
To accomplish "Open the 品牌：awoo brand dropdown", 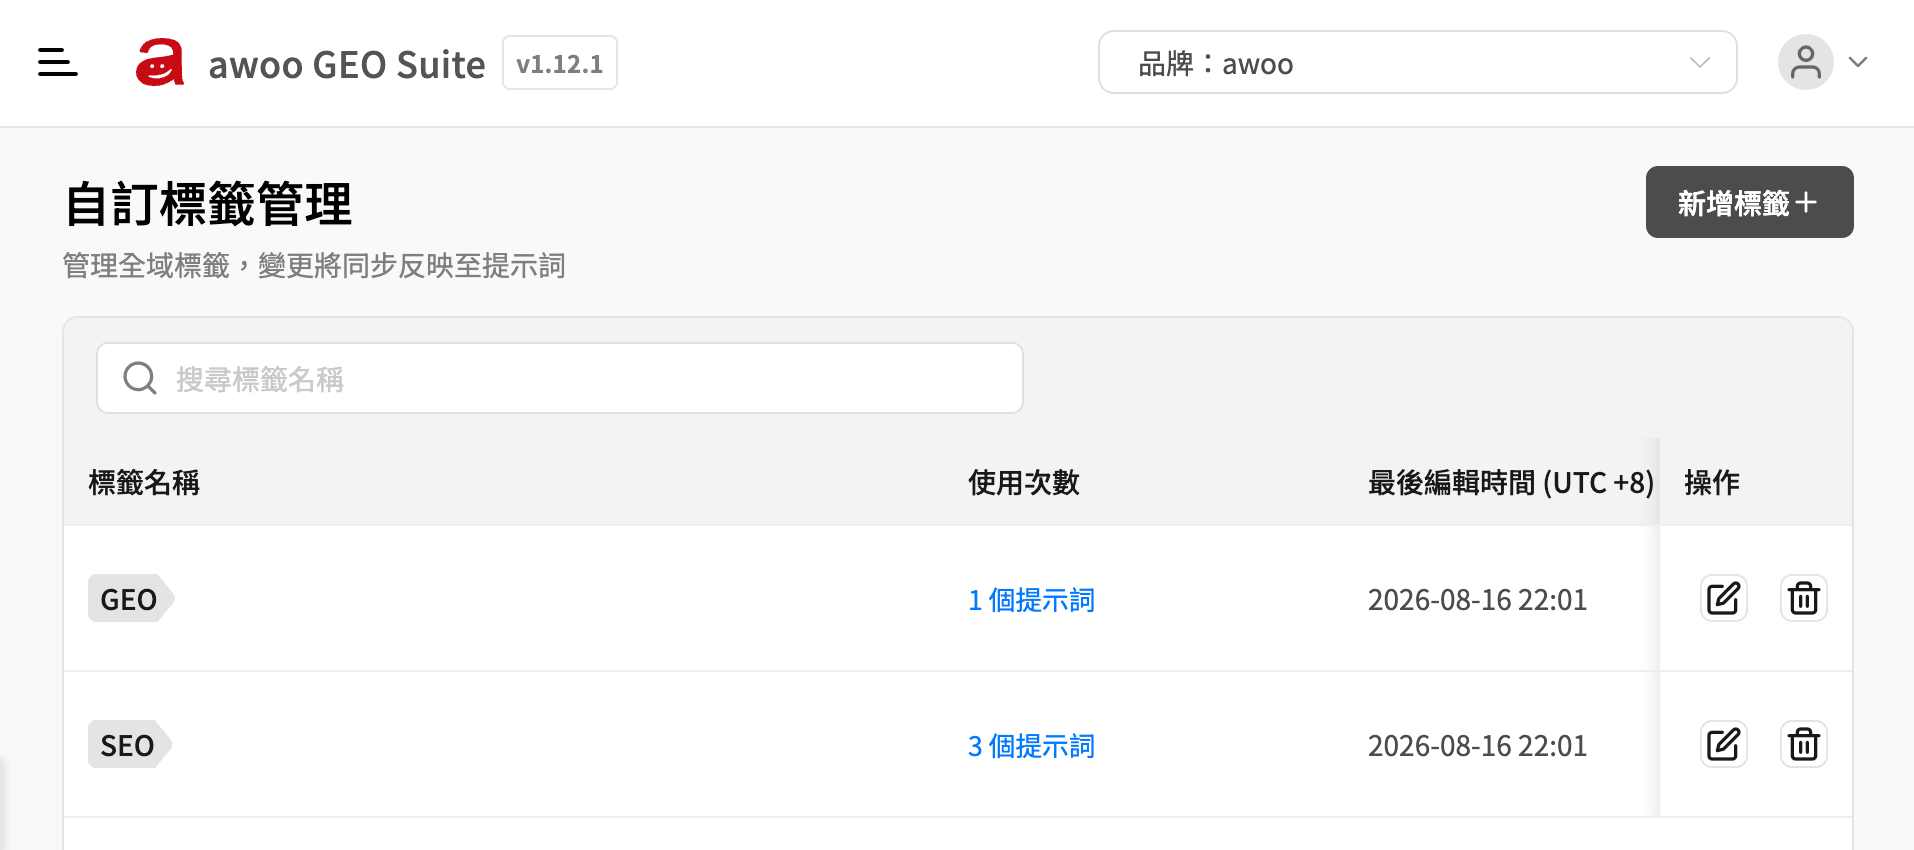I will point(1417,62).
